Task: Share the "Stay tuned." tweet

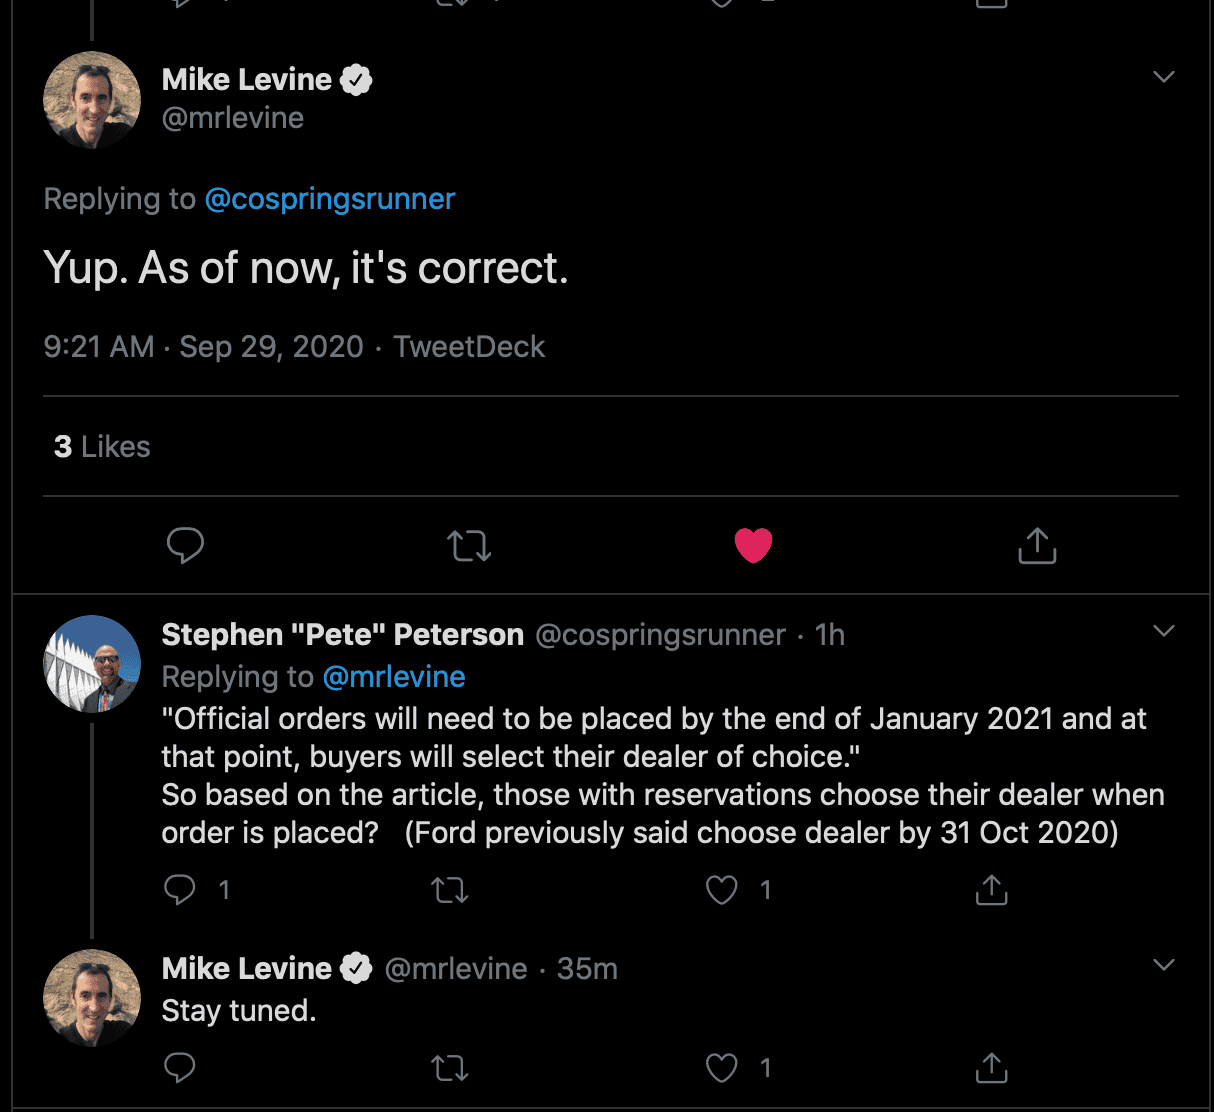Action: pos(991,1068)
